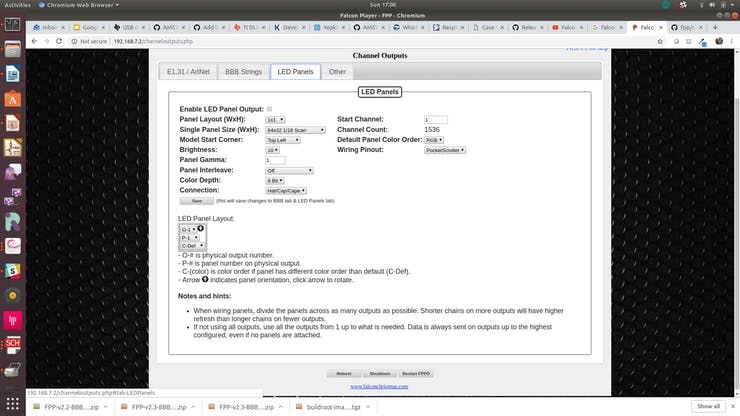Choose a Default Panel Color Order
740x416 pixels.
tap(434, 140)
